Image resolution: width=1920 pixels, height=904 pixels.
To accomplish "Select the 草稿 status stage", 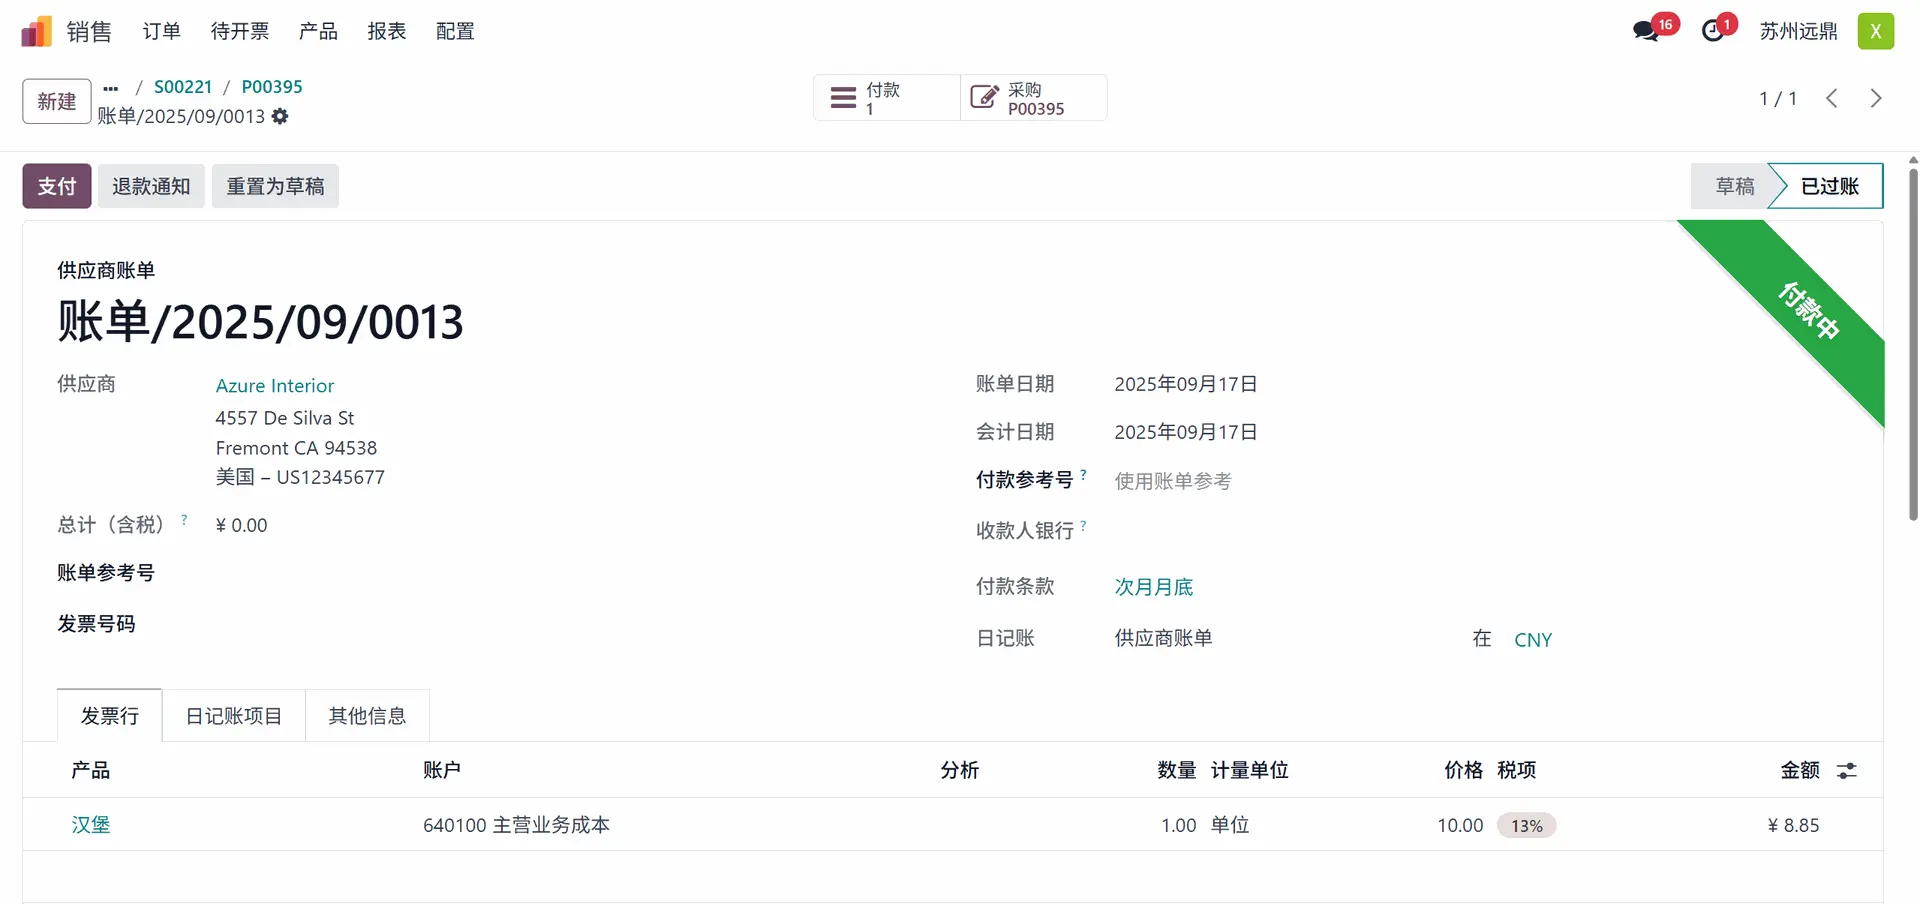I will coord(1734,186).
